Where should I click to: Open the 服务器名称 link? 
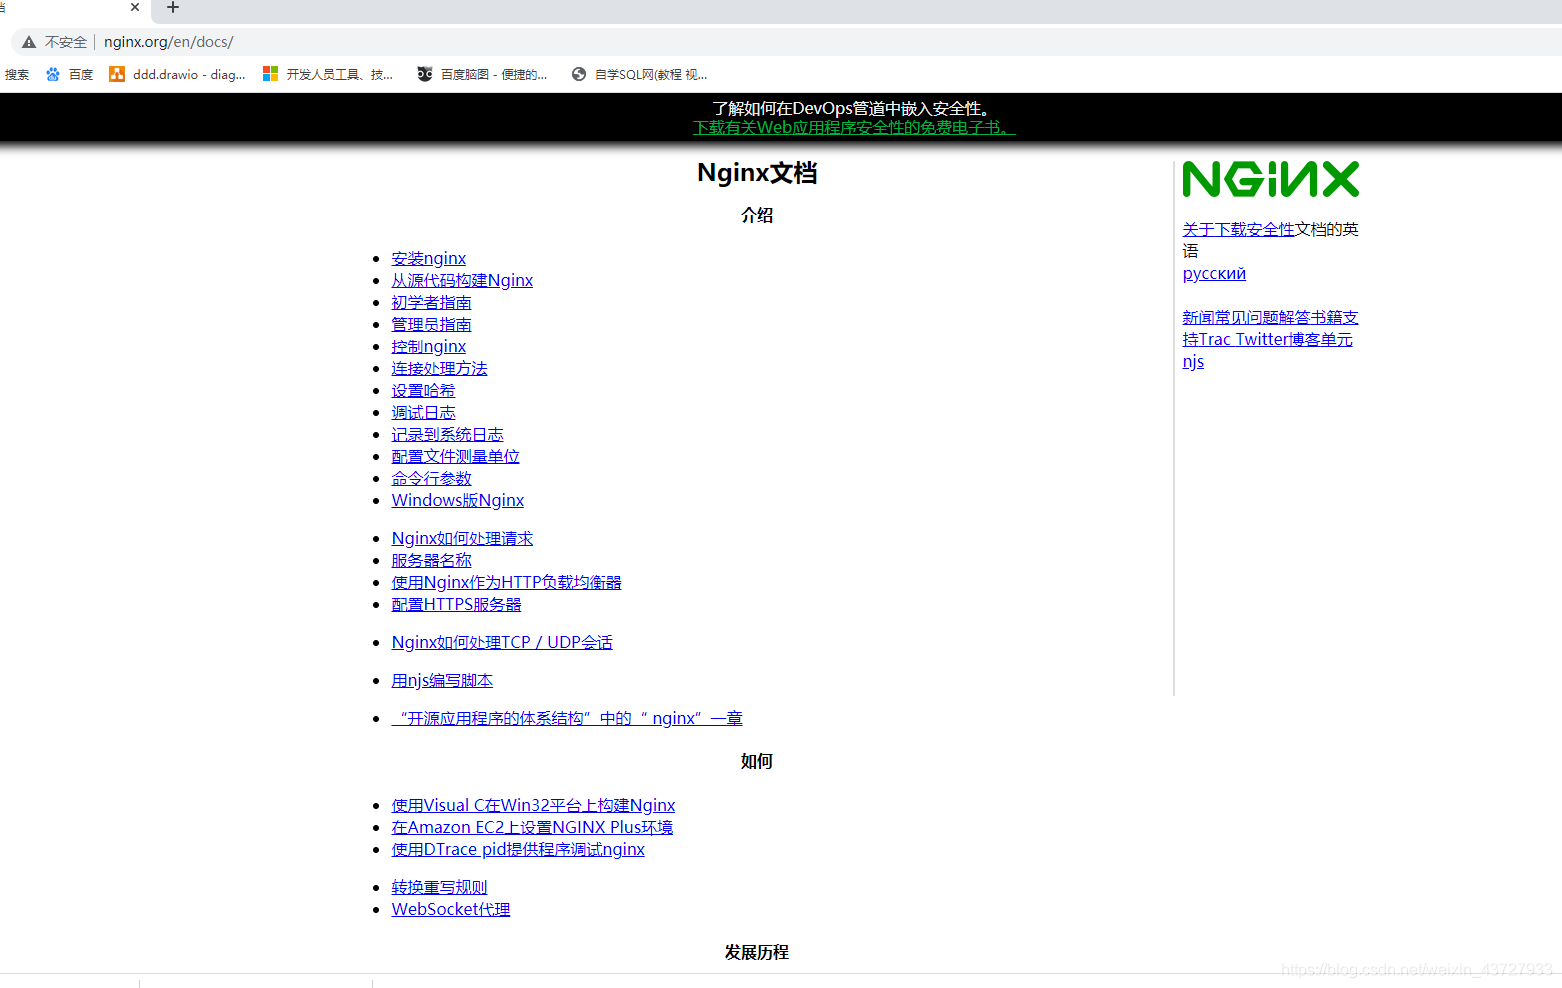431,560
